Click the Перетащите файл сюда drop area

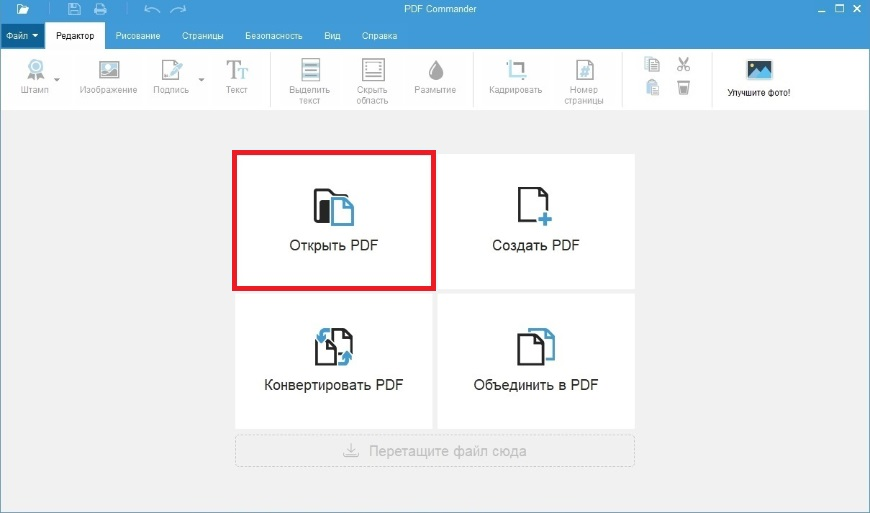point(434,451)
